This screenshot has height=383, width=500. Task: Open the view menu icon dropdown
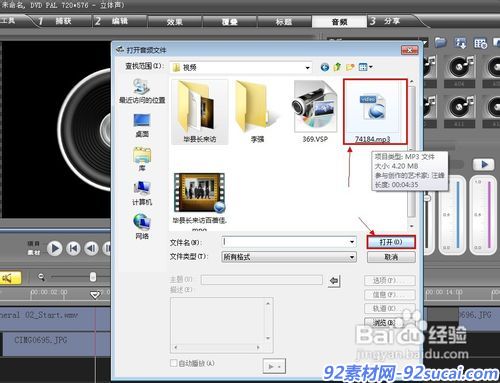click(x=365, y=67)
